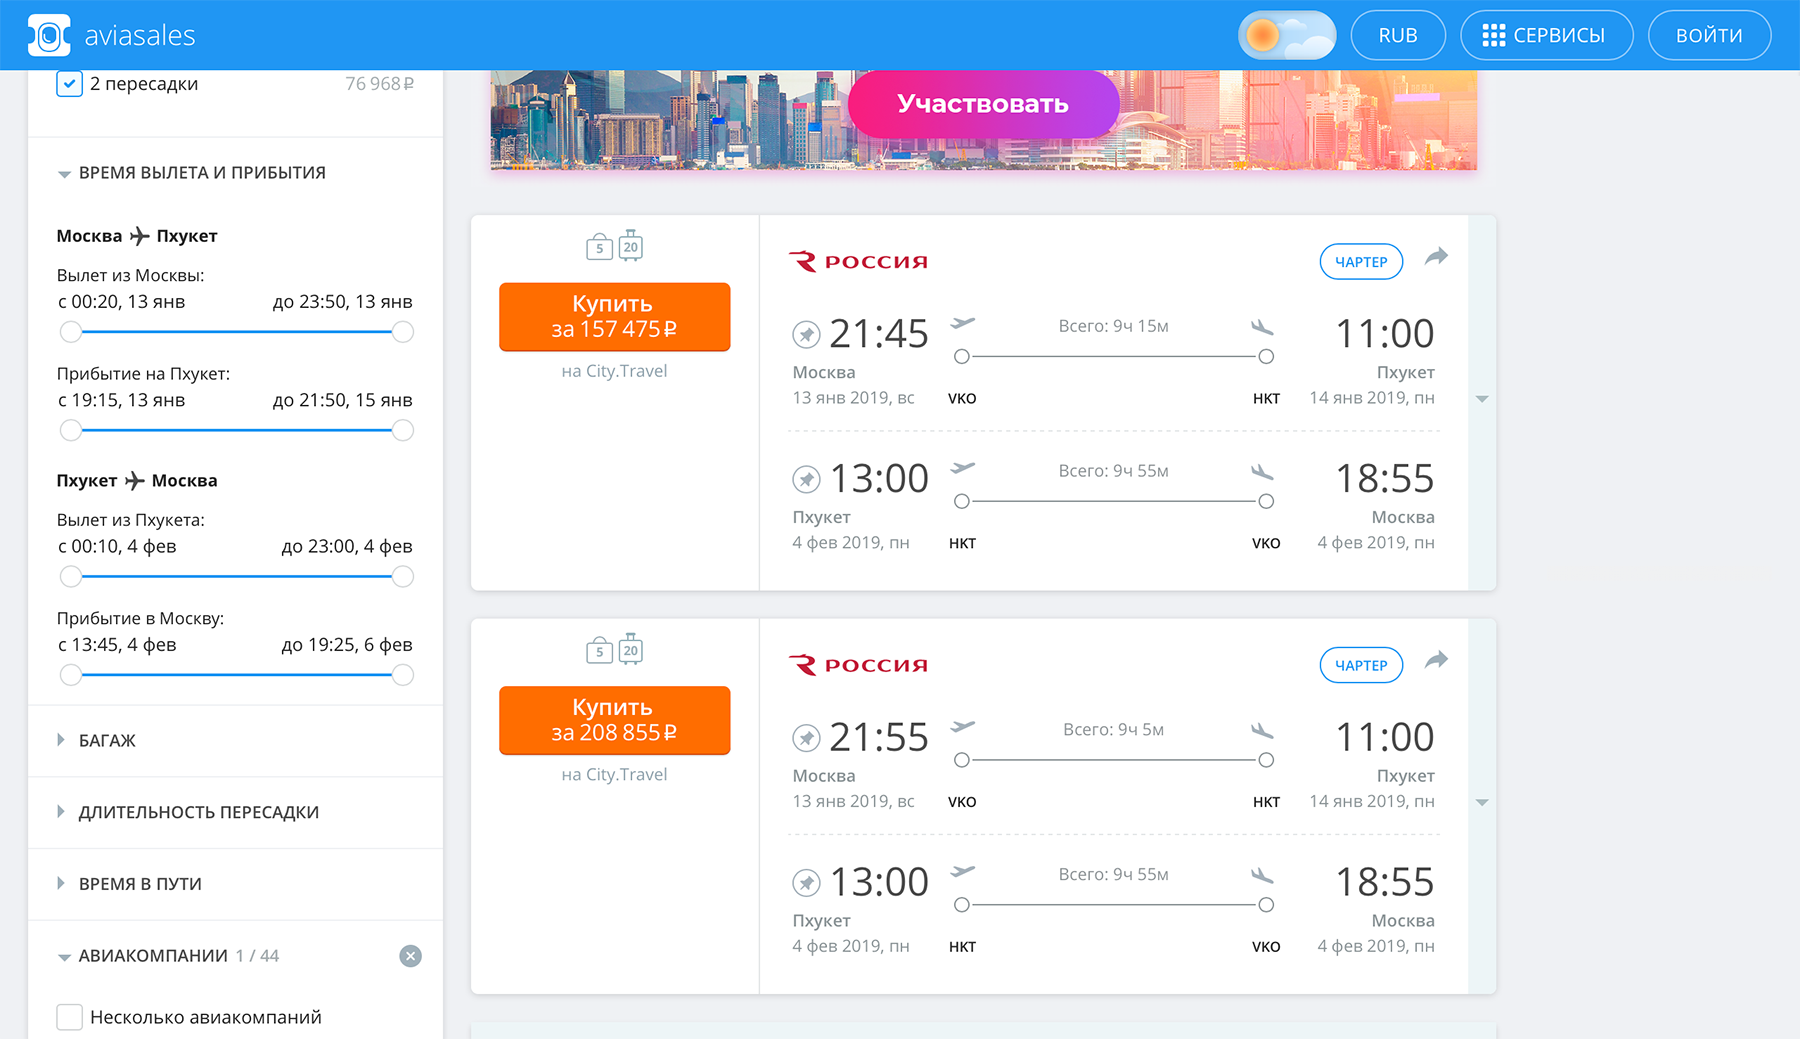Check Несколько авиакомпаний checkbox
The width and height of the screenshot is (1800, 1039).
pyautogui.click(x=69, y=1017)
